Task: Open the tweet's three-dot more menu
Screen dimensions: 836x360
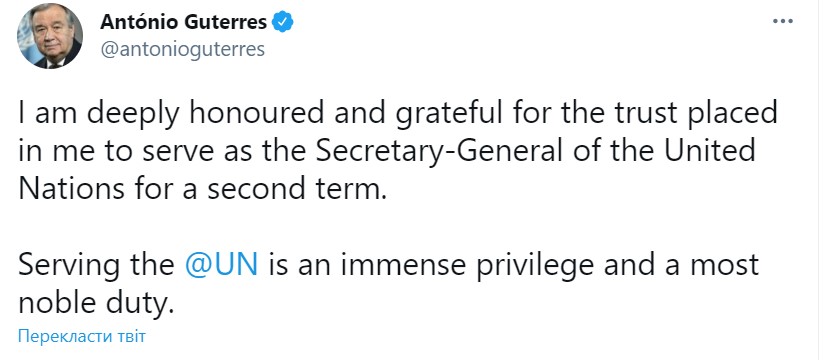Action: (x=783, y=21)
